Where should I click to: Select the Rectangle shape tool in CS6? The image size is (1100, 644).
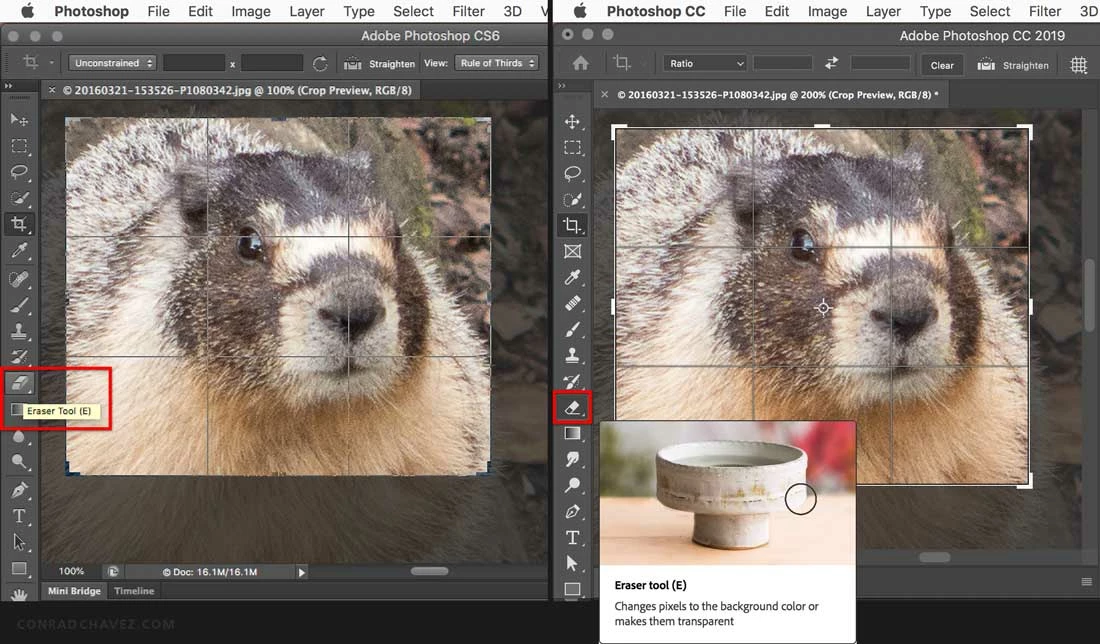[x=19, y=568]
